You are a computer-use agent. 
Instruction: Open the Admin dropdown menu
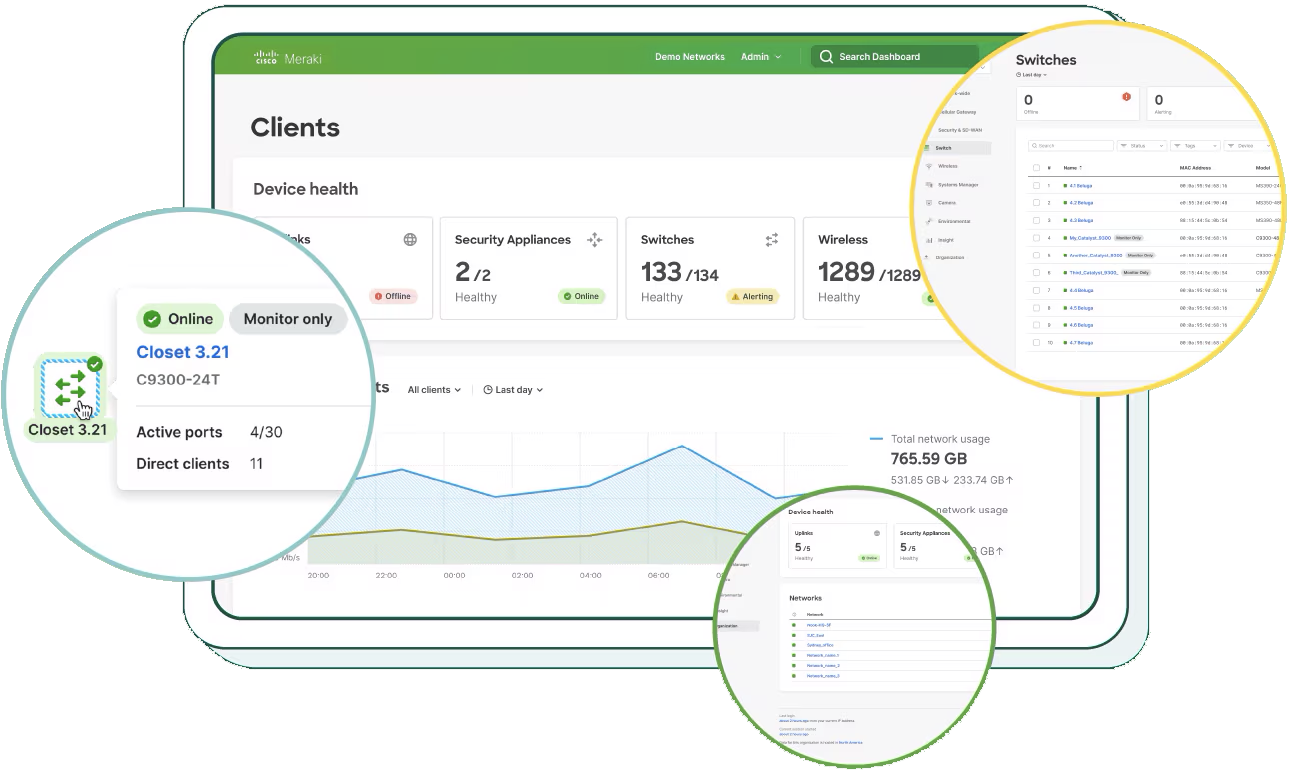[760, 57]
